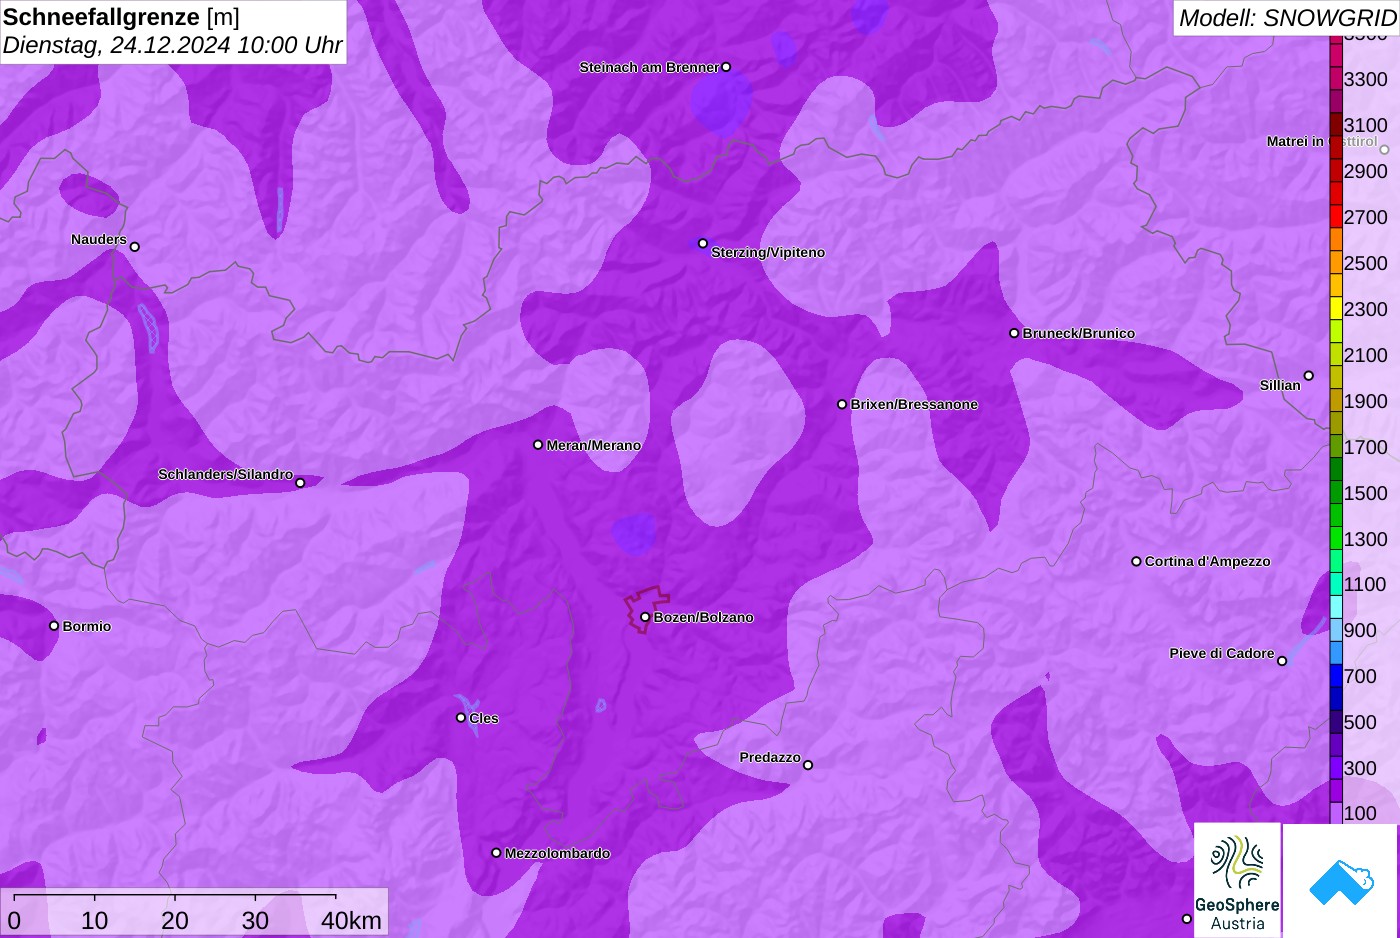Image resolution: width=1400 pixels, height=938 pixels.
Task: Click the cyan 1100 legend swatch
Action: tap(1336, 584)
